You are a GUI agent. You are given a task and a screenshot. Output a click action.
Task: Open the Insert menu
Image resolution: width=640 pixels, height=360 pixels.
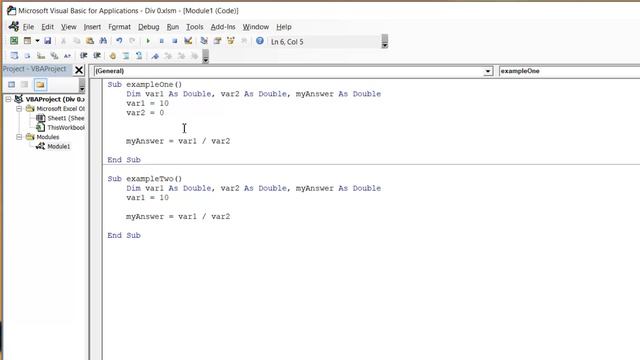pos(92,27)
